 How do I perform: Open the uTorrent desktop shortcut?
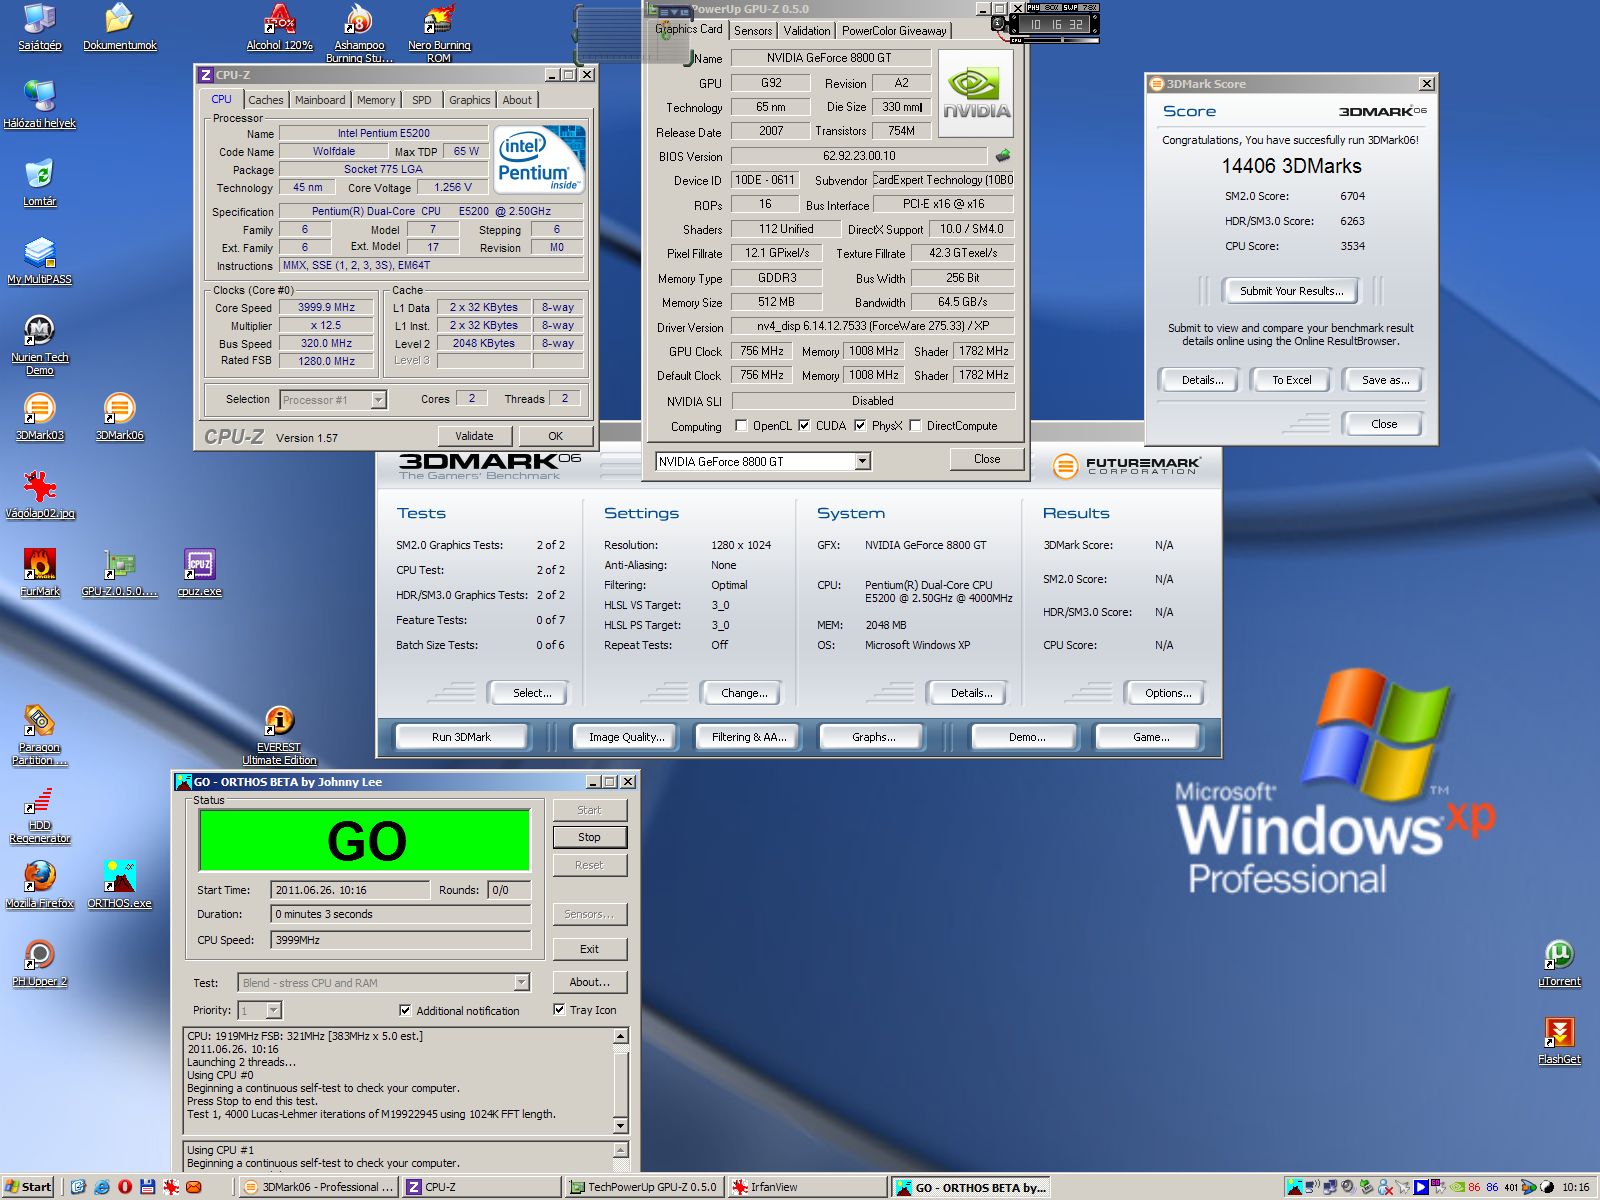tap(1560, 963)
